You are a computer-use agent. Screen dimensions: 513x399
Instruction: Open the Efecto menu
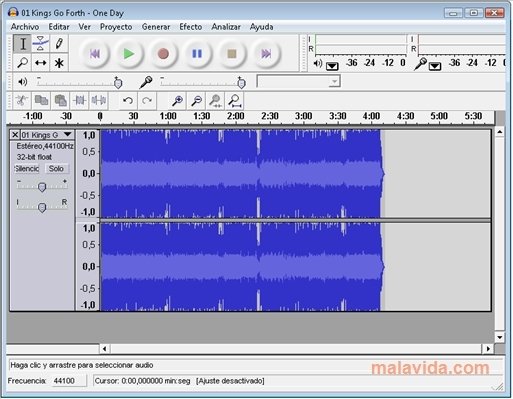191,27
